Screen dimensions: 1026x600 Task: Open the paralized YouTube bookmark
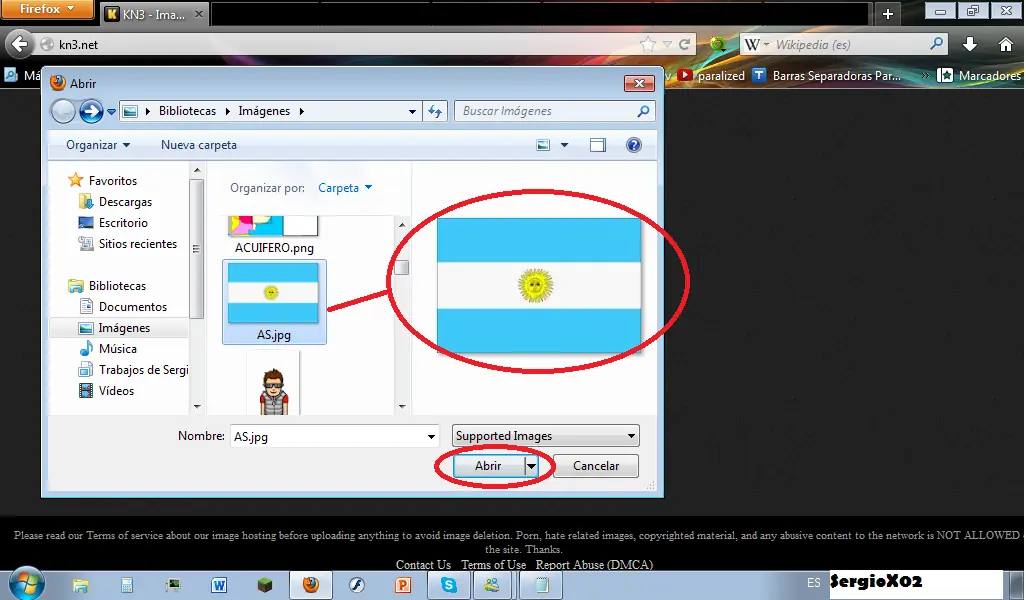[711, 76]
